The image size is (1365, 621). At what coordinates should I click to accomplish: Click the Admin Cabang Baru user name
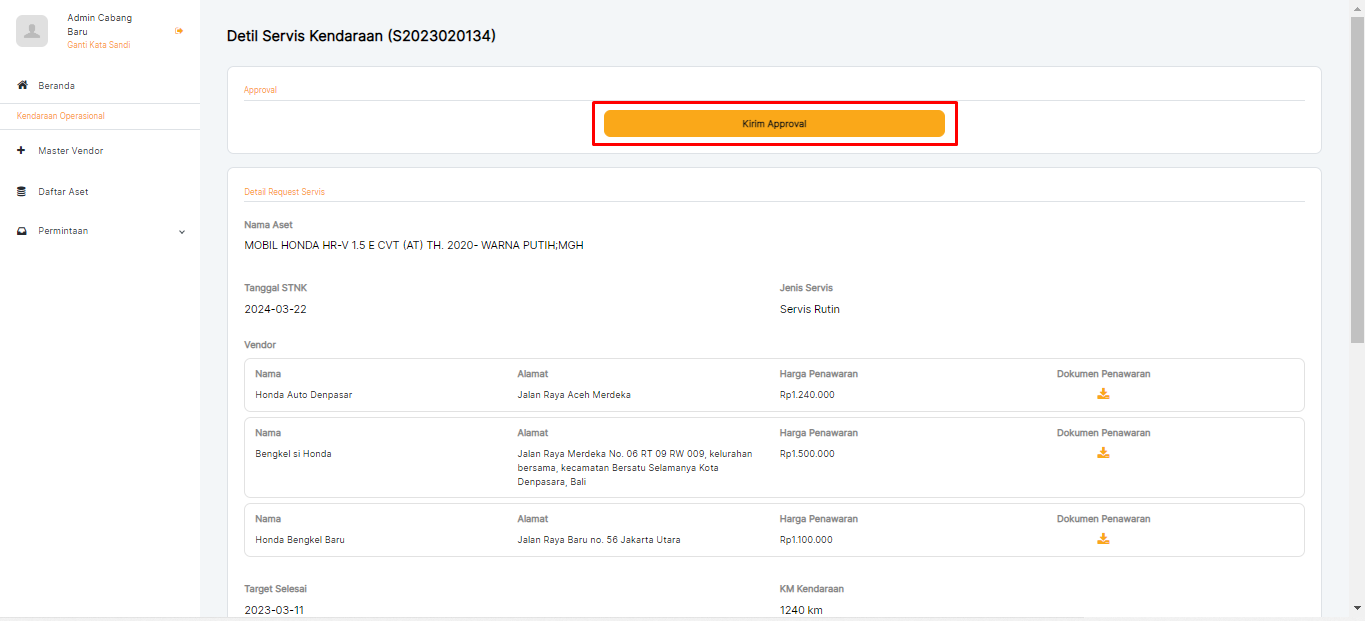(98, 24)
